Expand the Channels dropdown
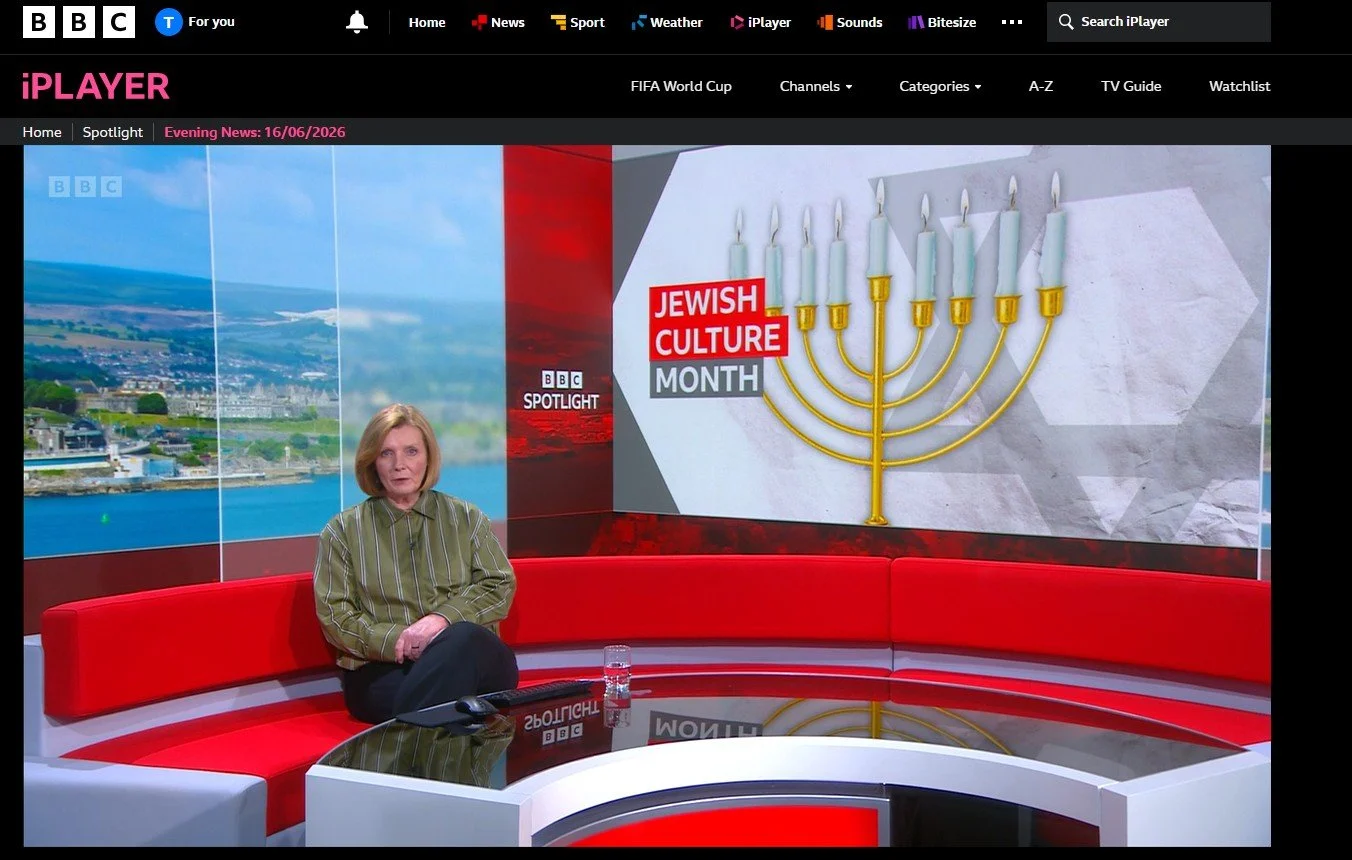The height and width of the screenshot is (860, 1352). [816, 87]
